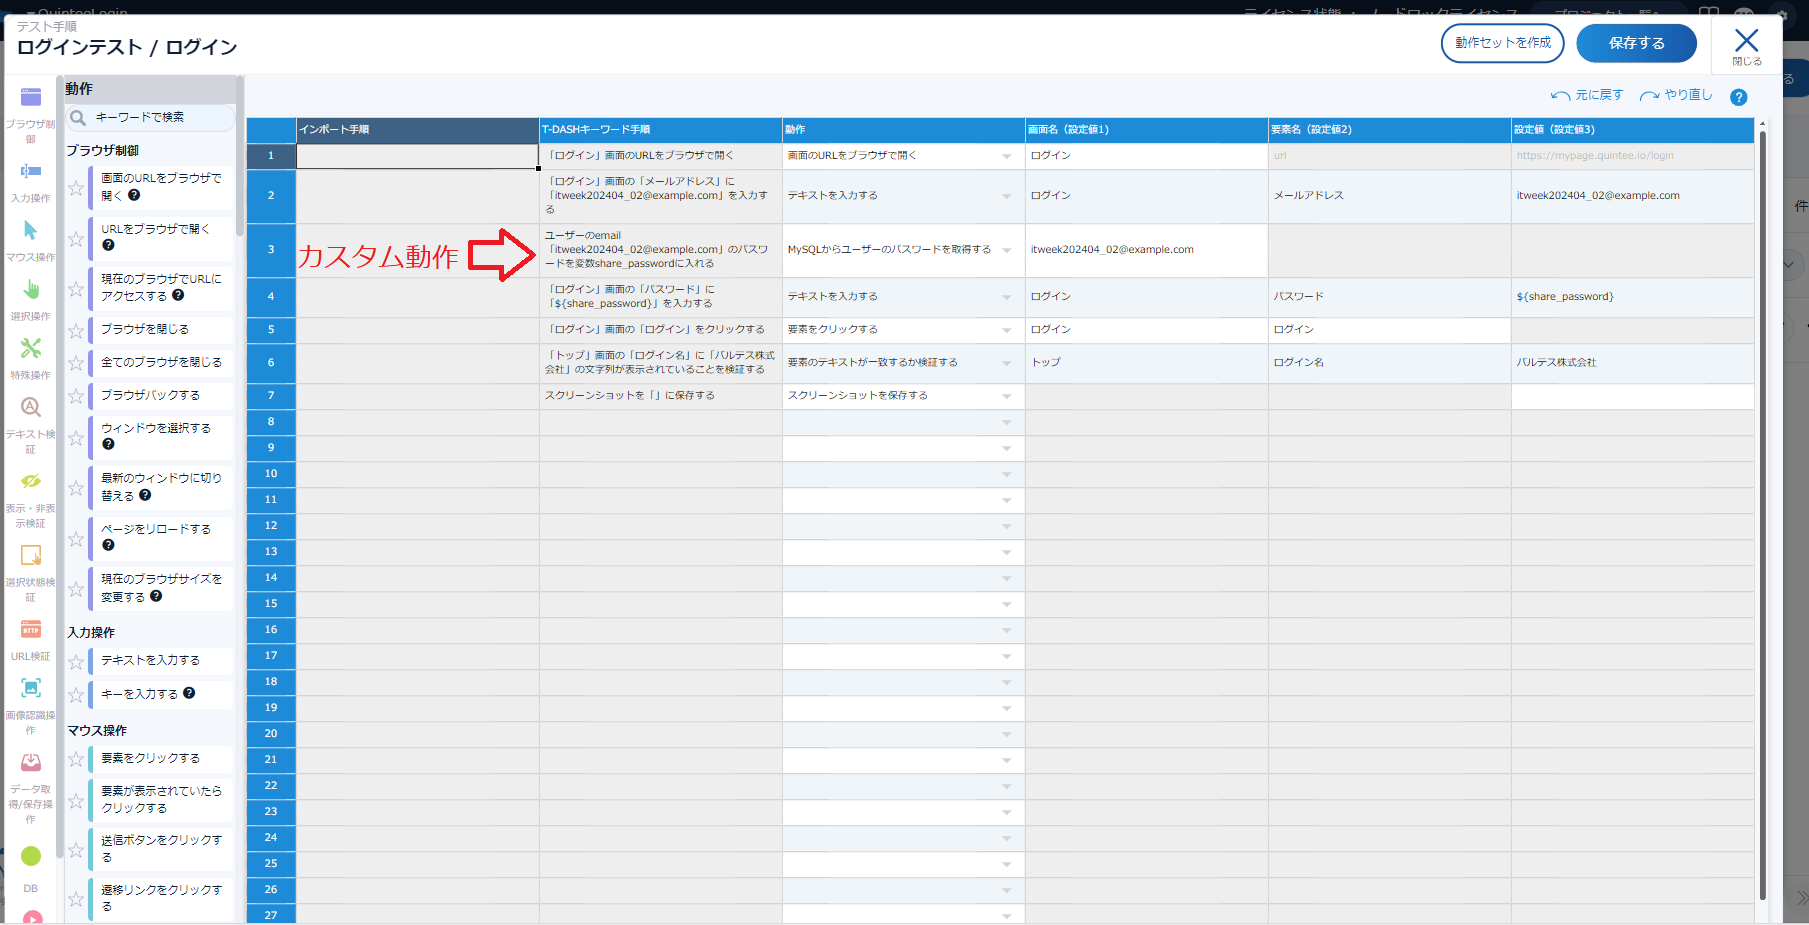The height and width of the screenshot is (925, 1809).
Task: Favorite star for 要素をクリックする
Action: pos(76,759)
